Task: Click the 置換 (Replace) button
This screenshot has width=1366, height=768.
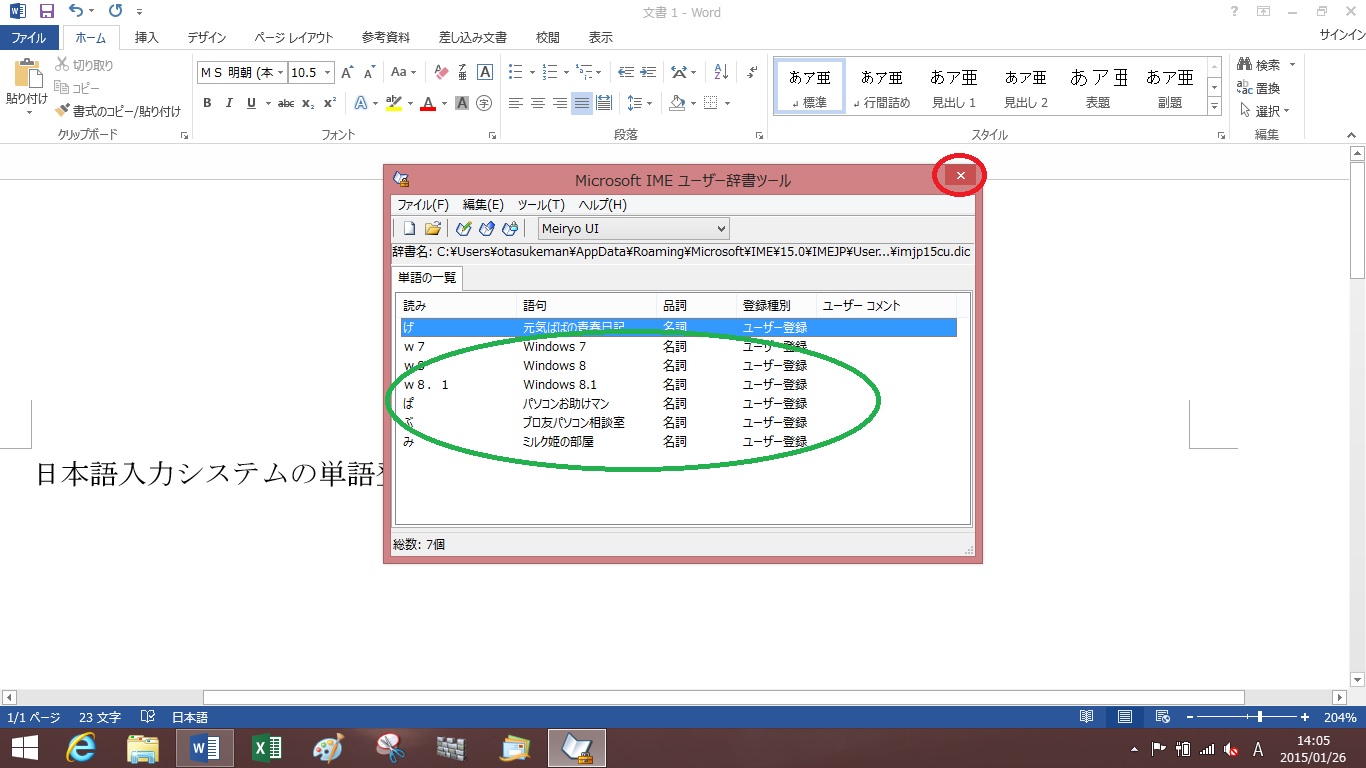Action: point(1259,88)
